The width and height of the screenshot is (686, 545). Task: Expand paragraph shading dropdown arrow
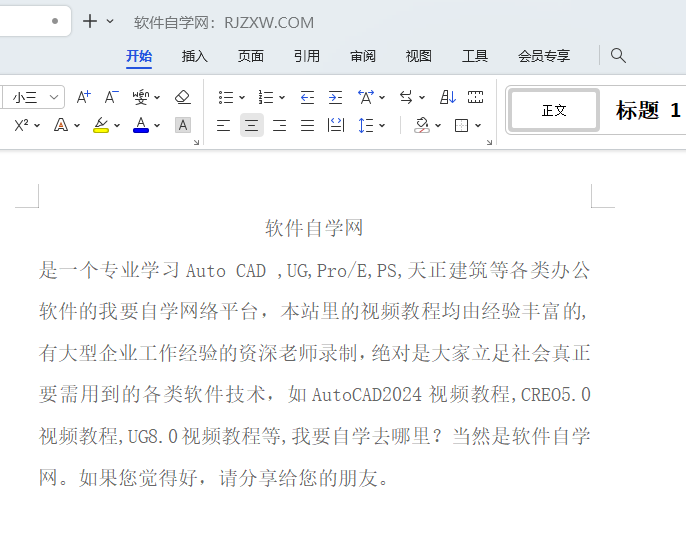click(438, 126)
